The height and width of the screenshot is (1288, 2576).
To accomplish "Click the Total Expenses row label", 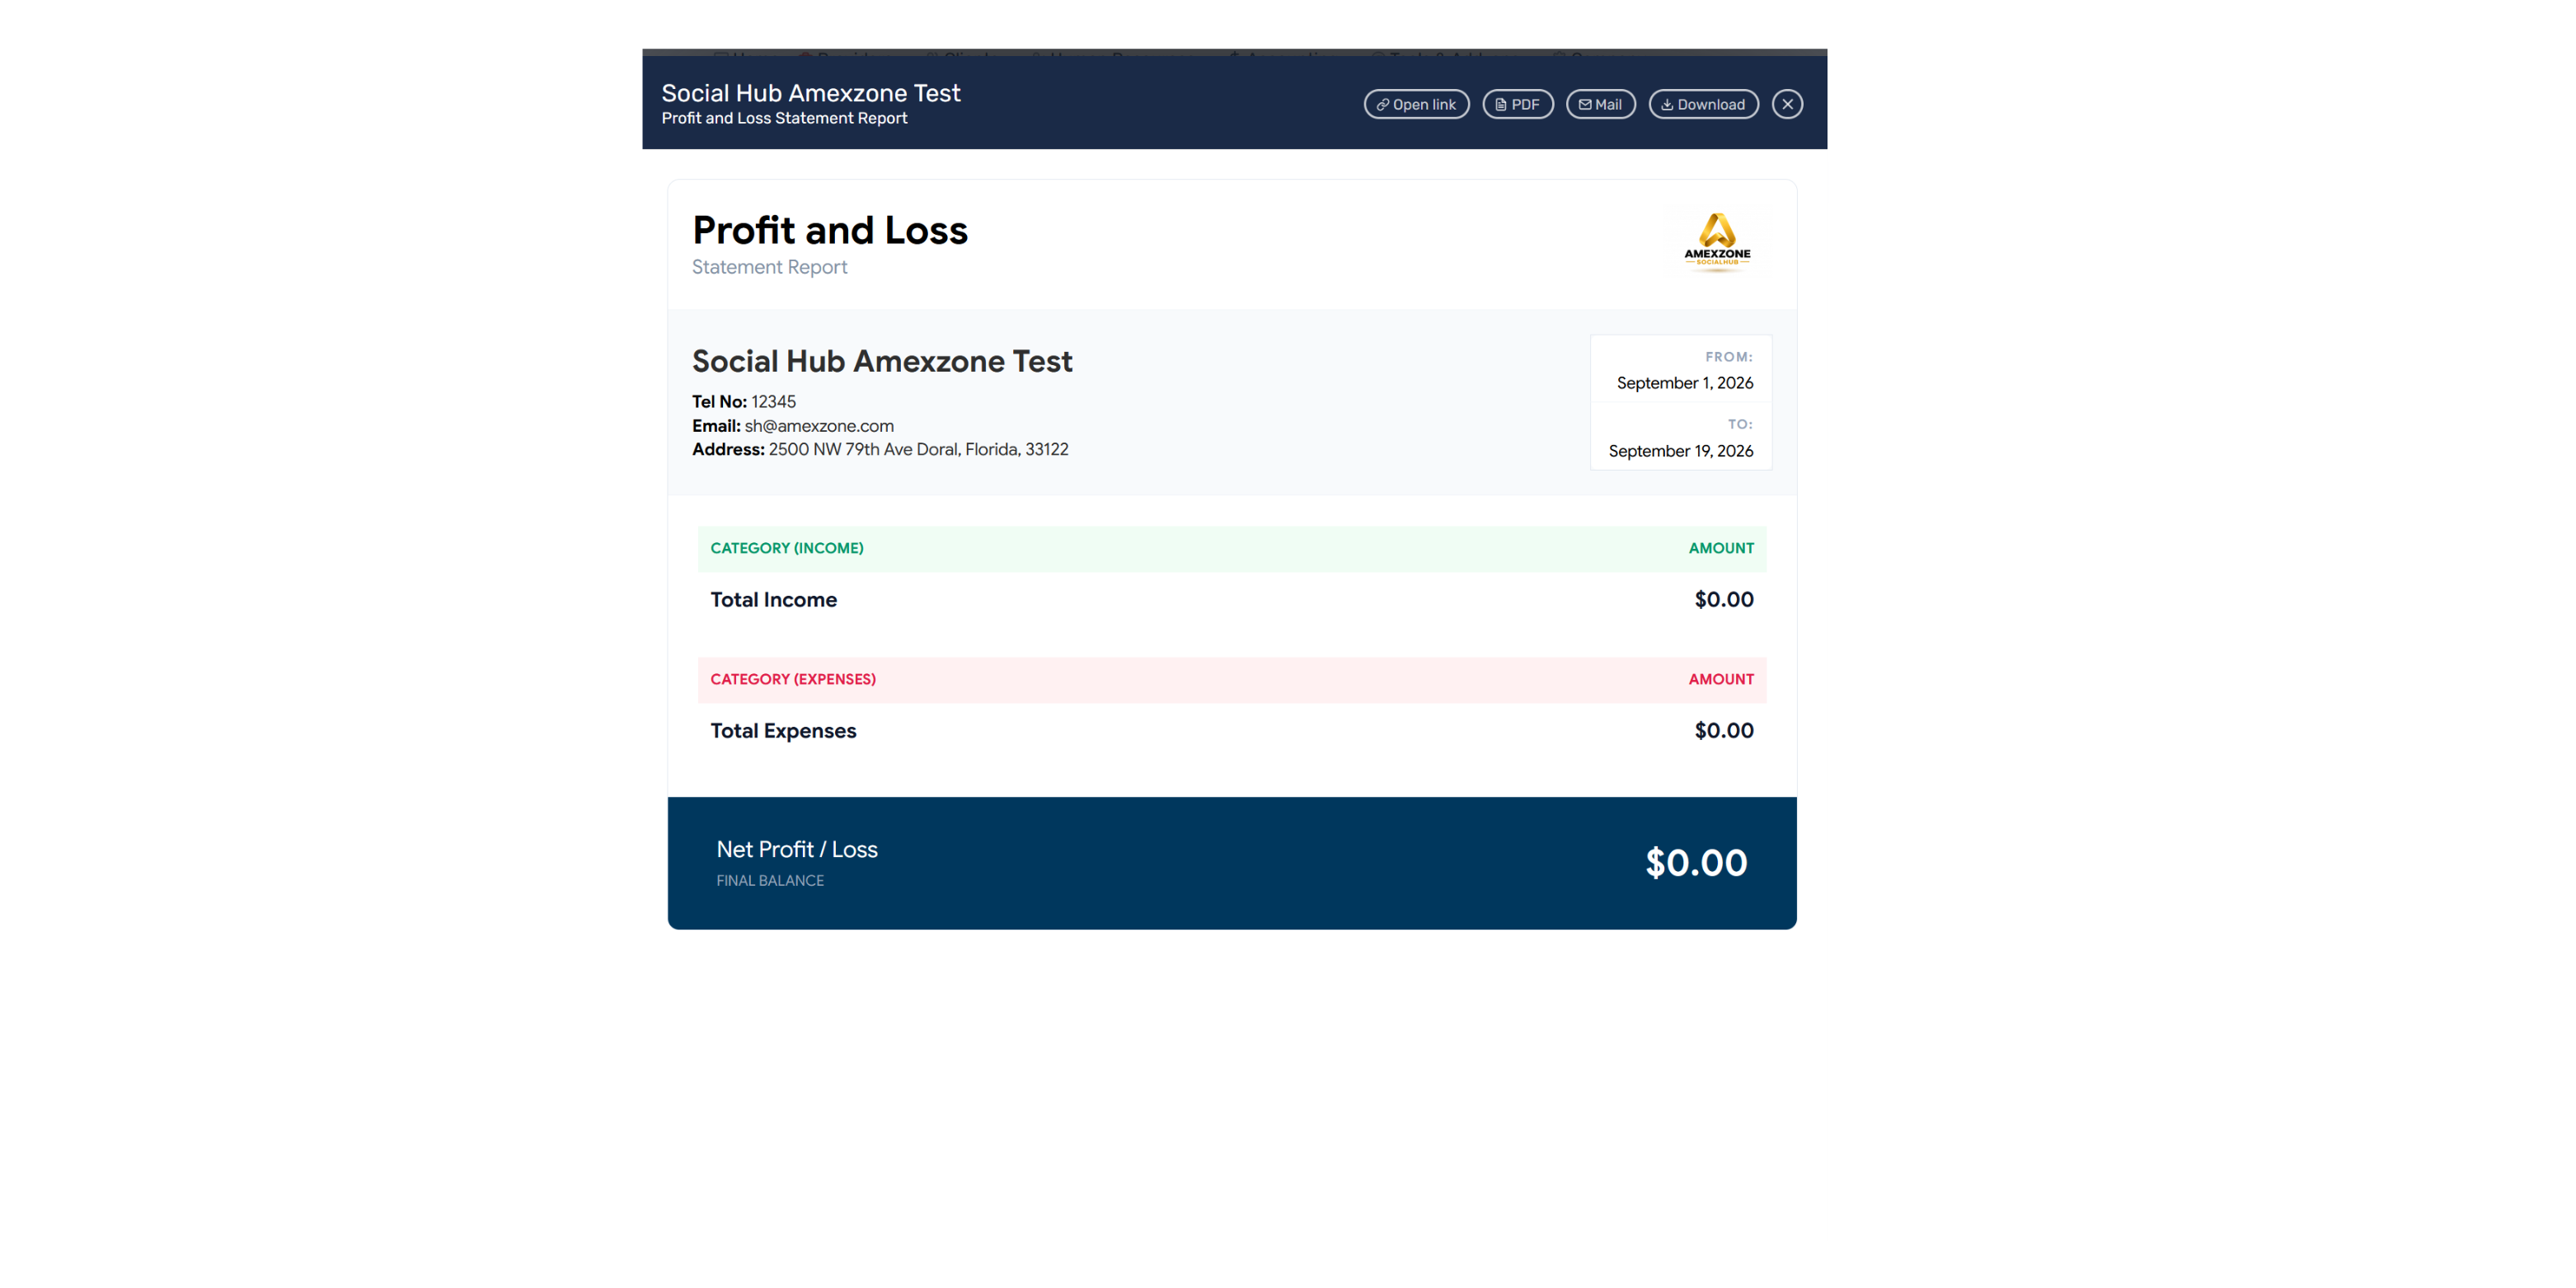I will tap(783, 731).
